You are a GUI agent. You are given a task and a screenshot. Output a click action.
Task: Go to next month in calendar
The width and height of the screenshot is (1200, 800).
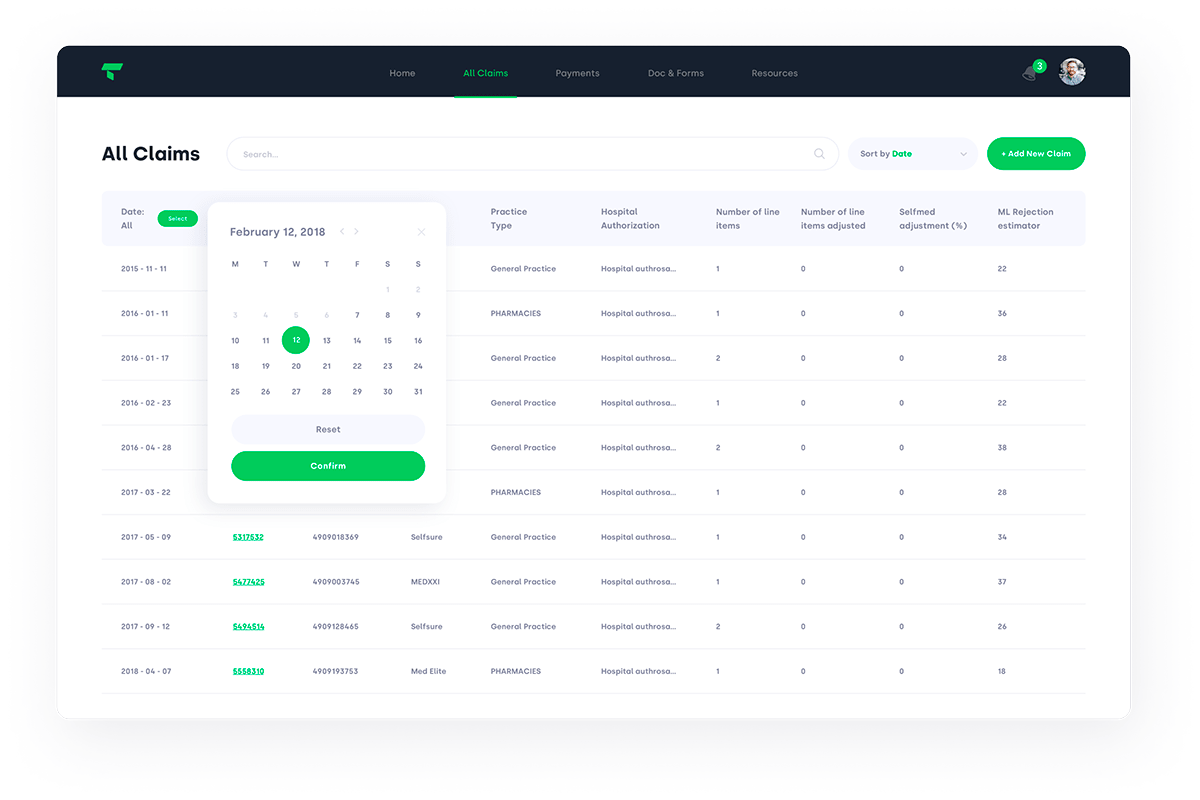point(357,232)
